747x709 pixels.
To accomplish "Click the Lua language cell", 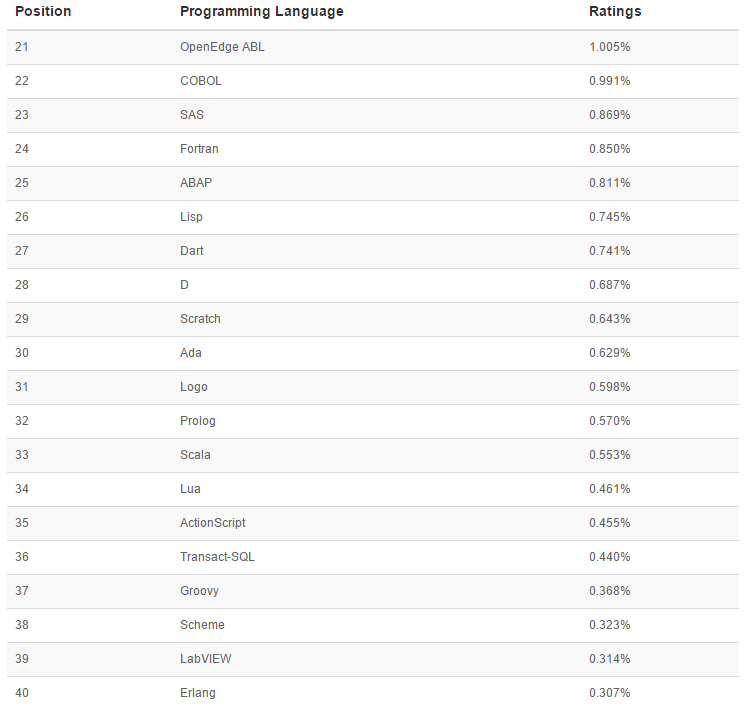I will 190,489.
